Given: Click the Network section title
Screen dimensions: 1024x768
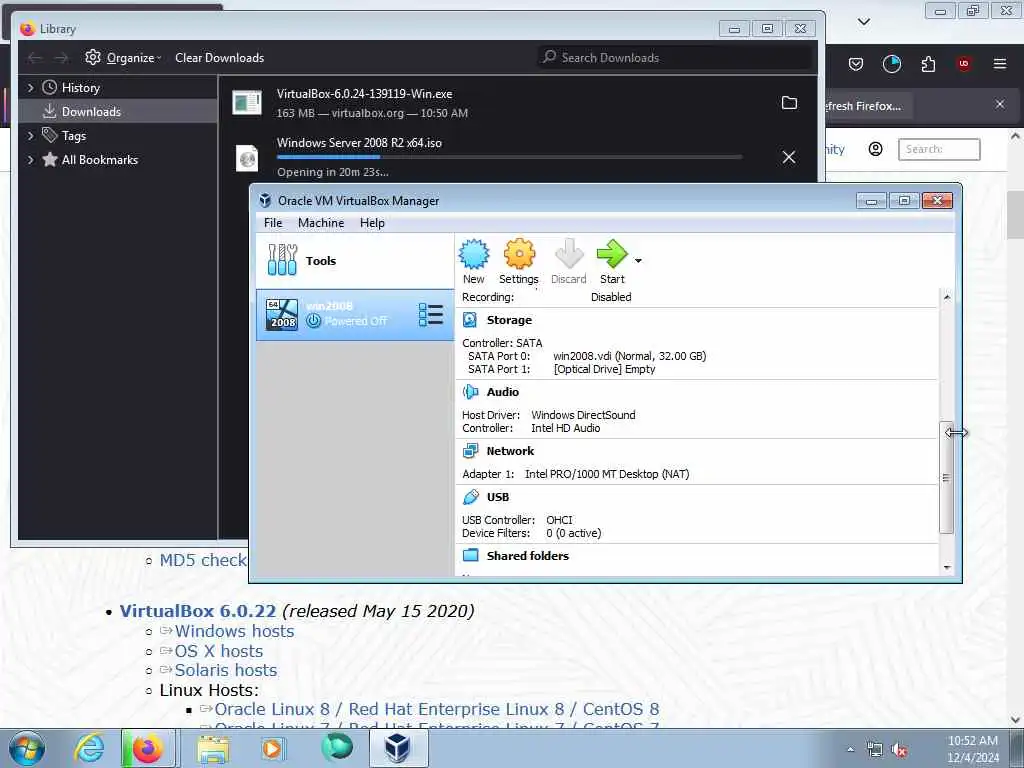Looking at the screenshot, I should click(x=510, y=451).
